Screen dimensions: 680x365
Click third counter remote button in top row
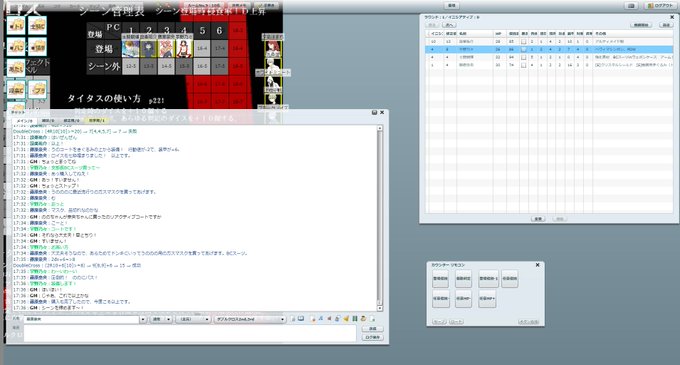pos(489,279)
